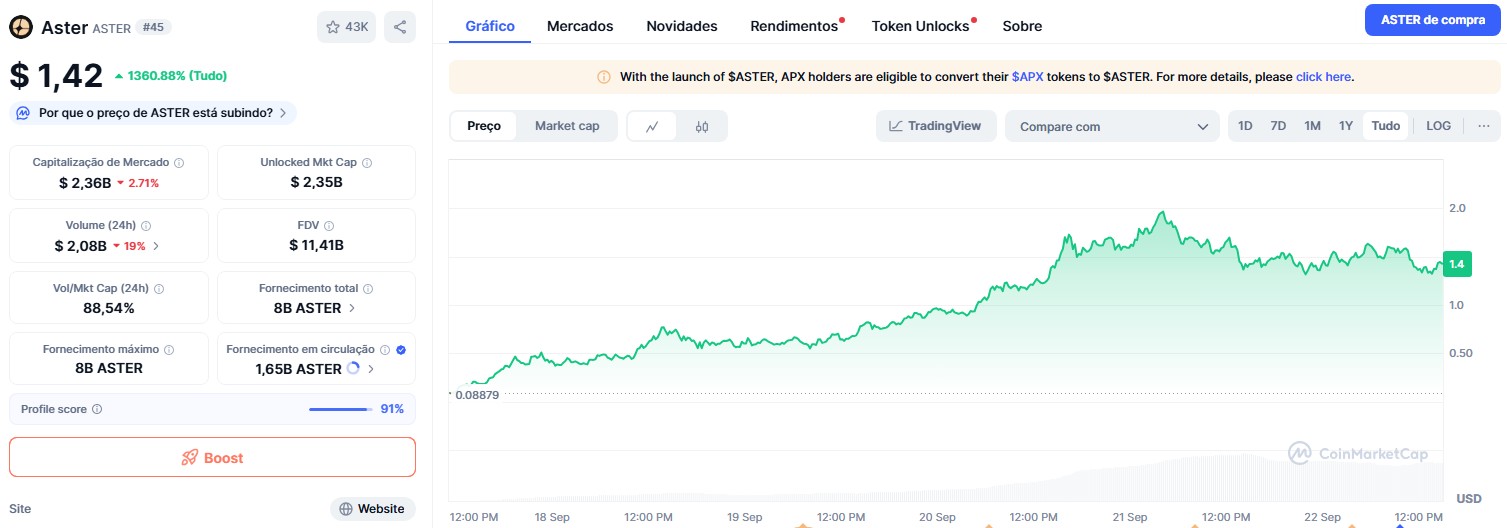The height and width of the screenshot is (528, 1507).
Task: Add Aster to watchlist via star button
Action: click(346, 27)
